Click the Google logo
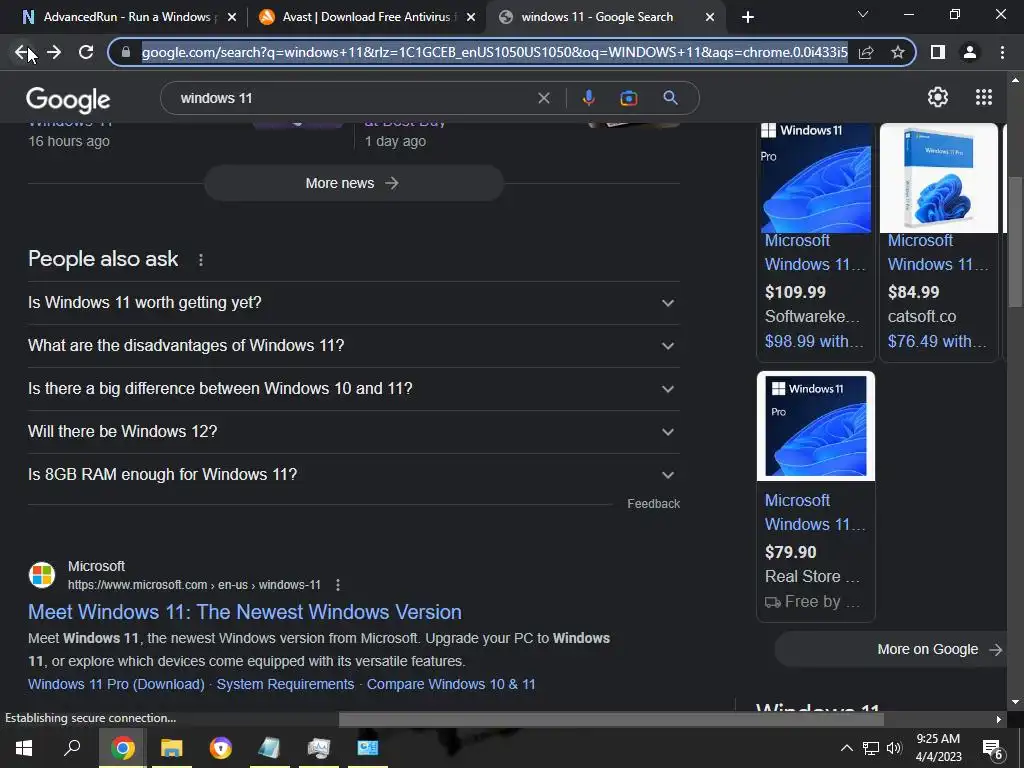Image resolution: width=1024 pixels, height=768 pixels. 68,100
